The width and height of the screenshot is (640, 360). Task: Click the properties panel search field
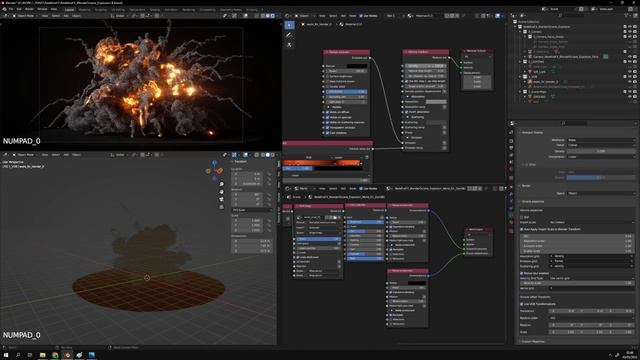coord(573,123)
